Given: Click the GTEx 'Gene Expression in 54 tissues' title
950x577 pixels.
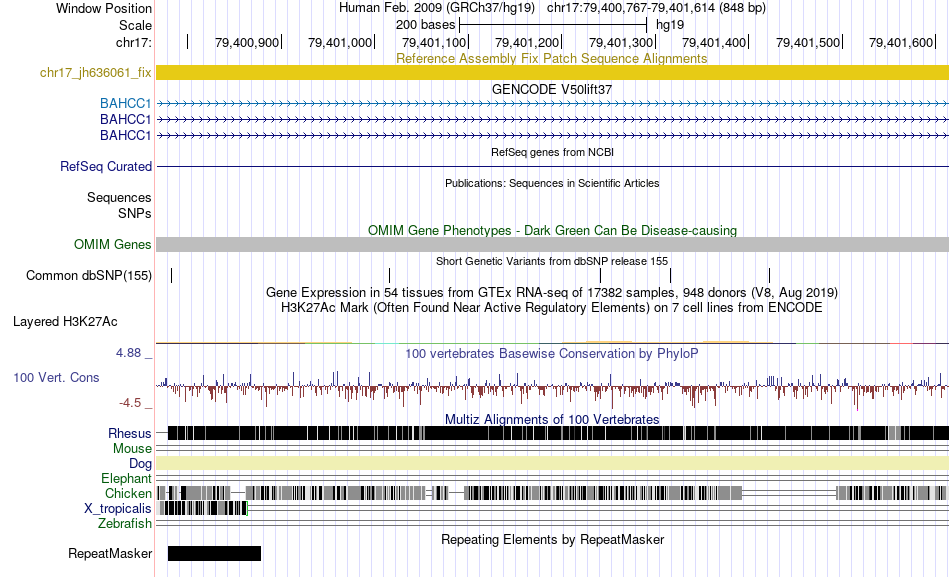Looking at the screenshot, I should pos(552,293).
